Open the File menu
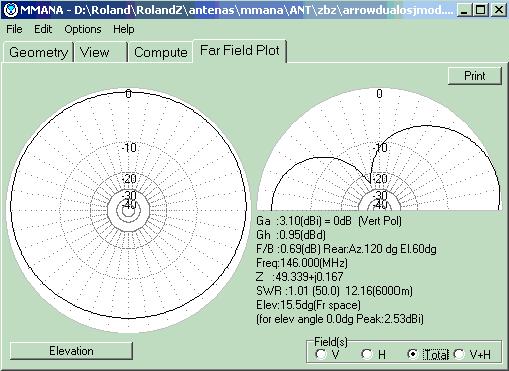This screenshot has width=509, height=371. [x=14, y=29]
